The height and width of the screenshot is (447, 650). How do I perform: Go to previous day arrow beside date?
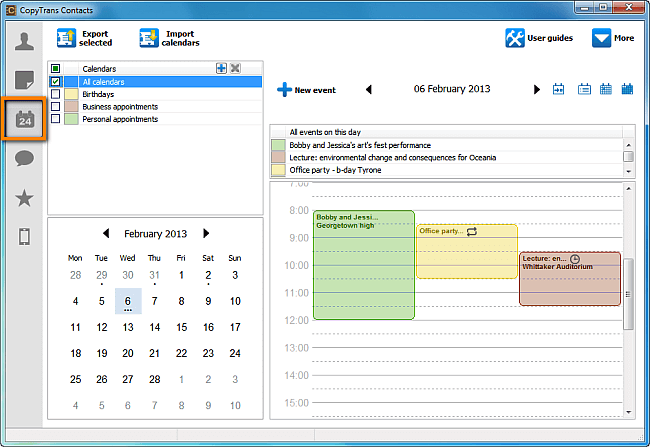point(369,89)
